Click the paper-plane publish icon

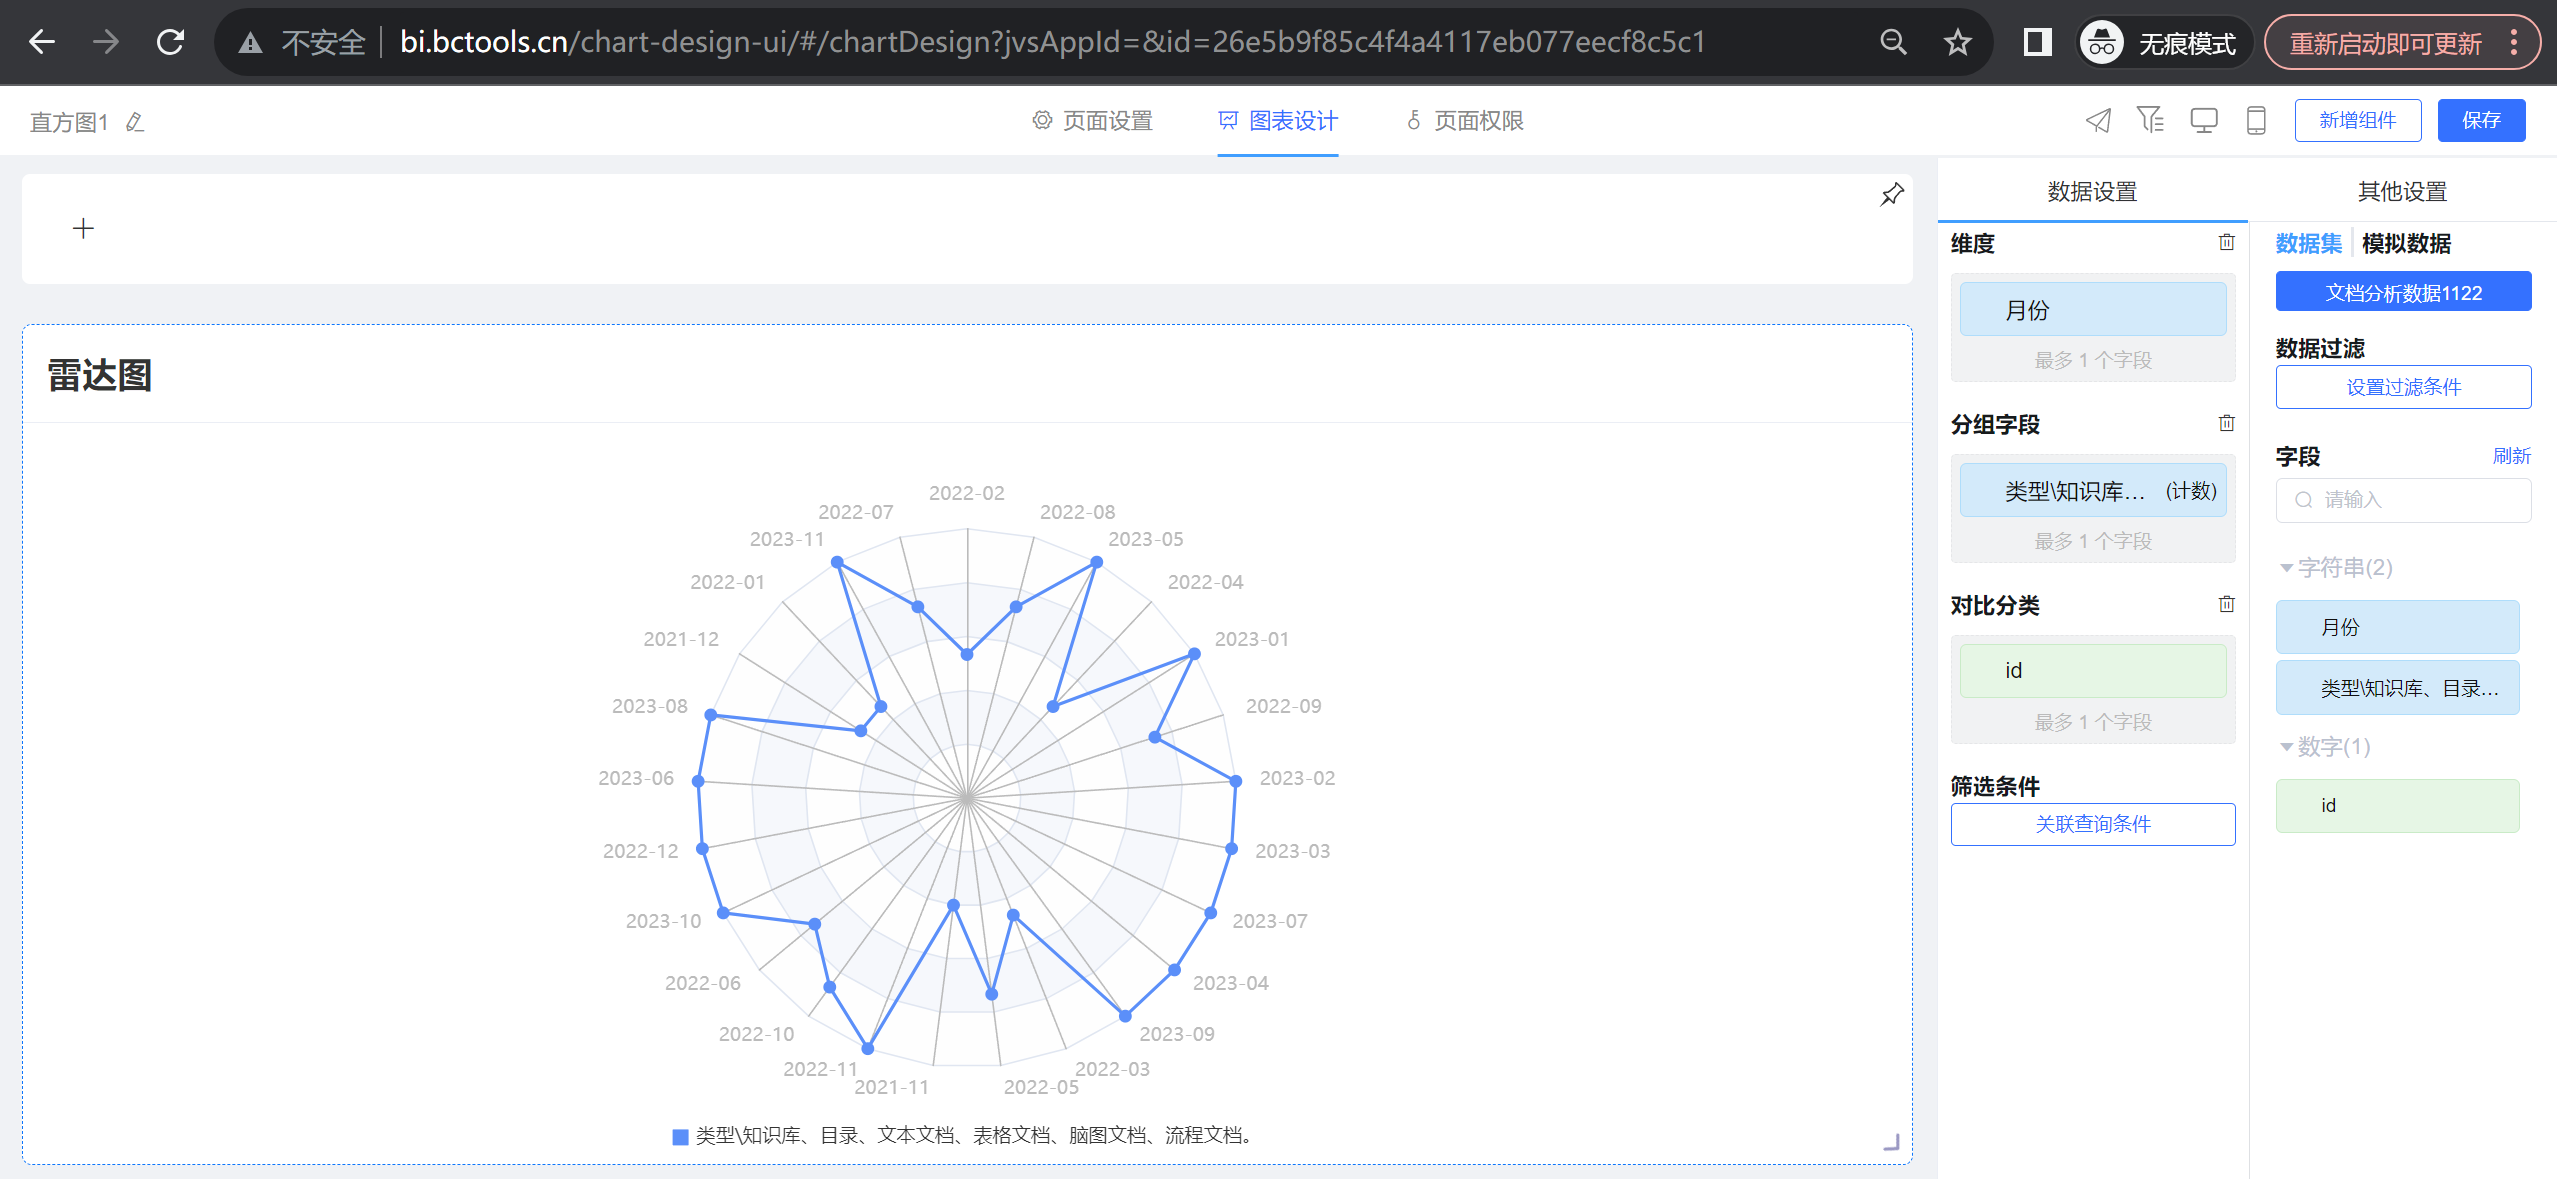tap(2098, 121)
